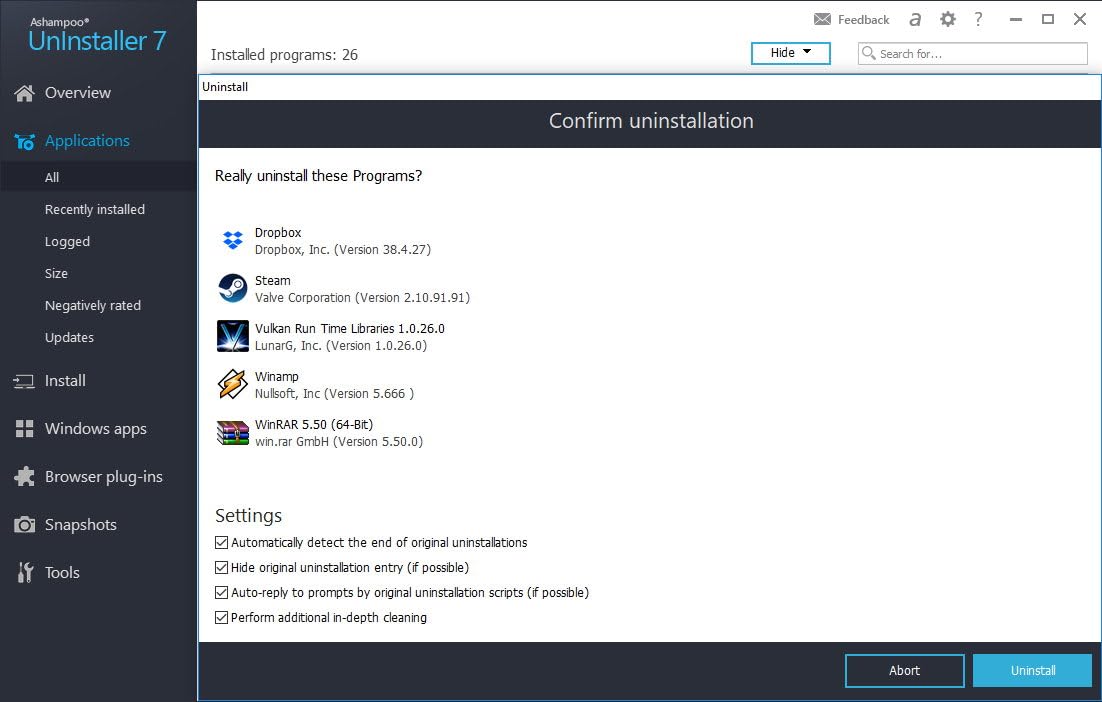Click the Applications sidebar icon
1102x702 pixels.
(x=24, y=141)
